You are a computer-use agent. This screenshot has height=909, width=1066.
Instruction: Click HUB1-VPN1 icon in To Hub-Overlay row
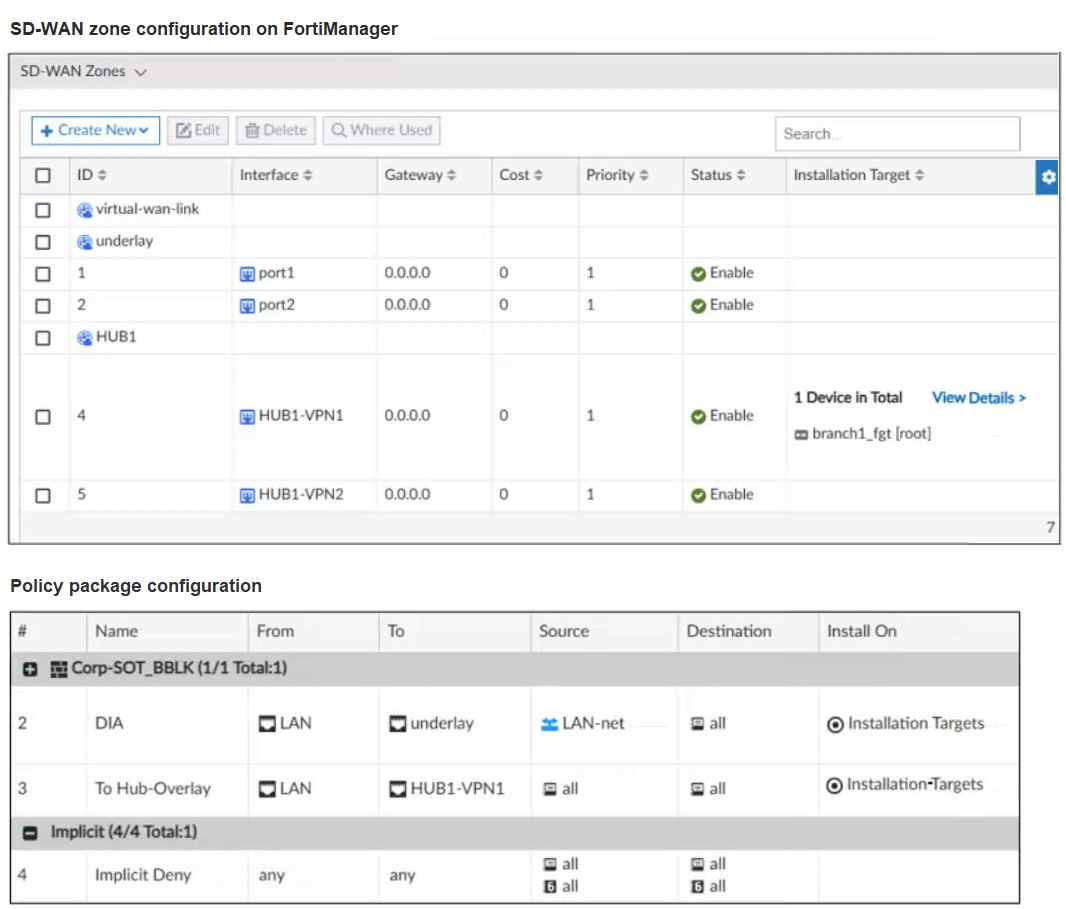click(398, 789)
